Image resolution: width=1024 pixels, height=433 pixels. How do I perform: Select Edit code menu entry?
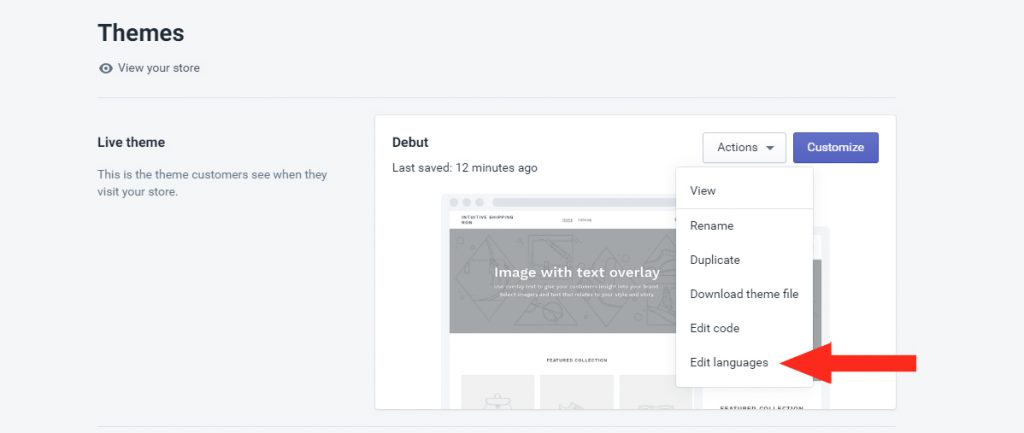(x=744, y=328)
